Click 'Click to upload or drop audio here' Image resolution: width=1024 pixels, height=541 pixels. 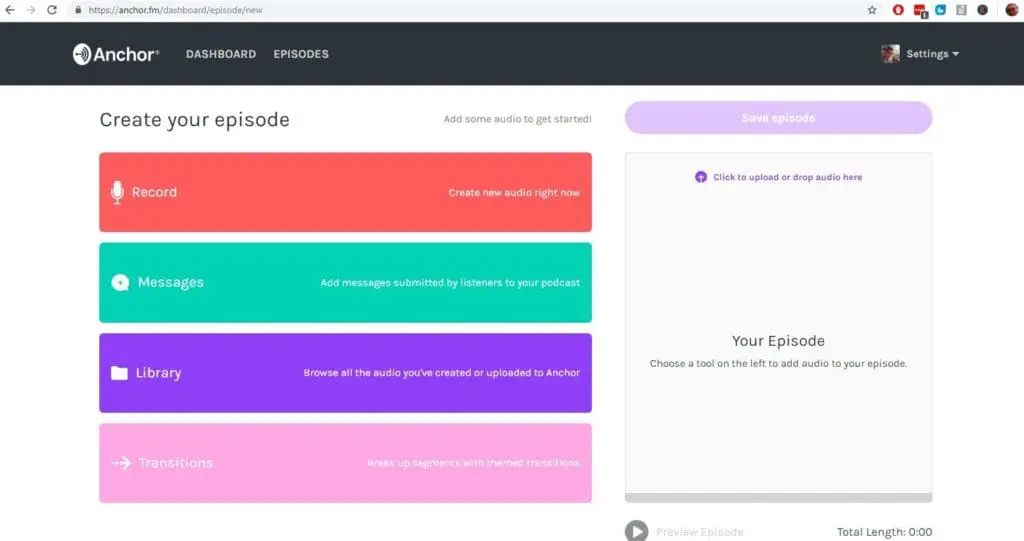click(788, 177)
